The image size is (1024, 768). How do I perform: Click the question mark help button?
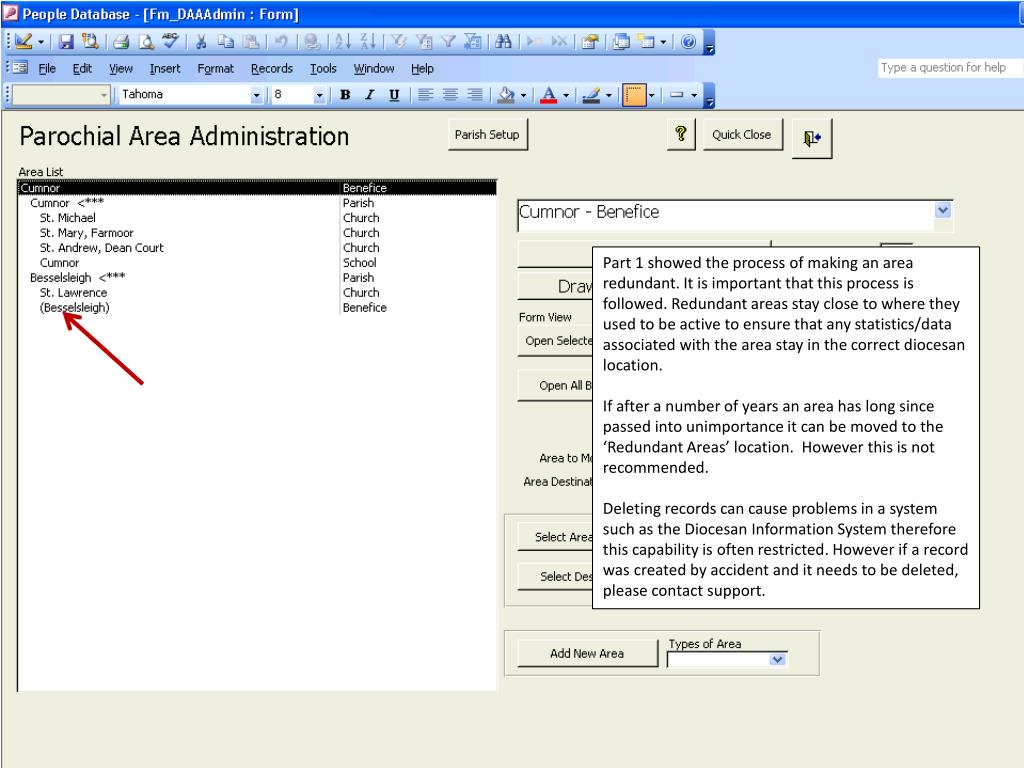pos(681,135)
